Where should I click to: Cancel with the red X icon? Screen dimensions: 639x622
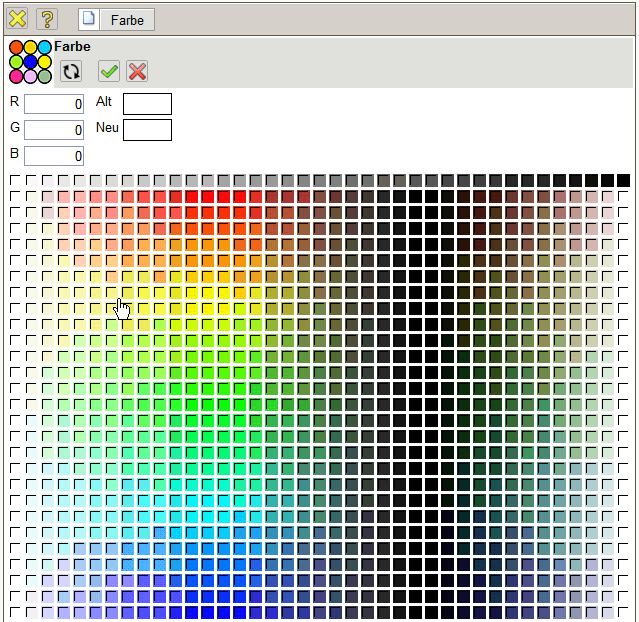[x=137, y=71]
